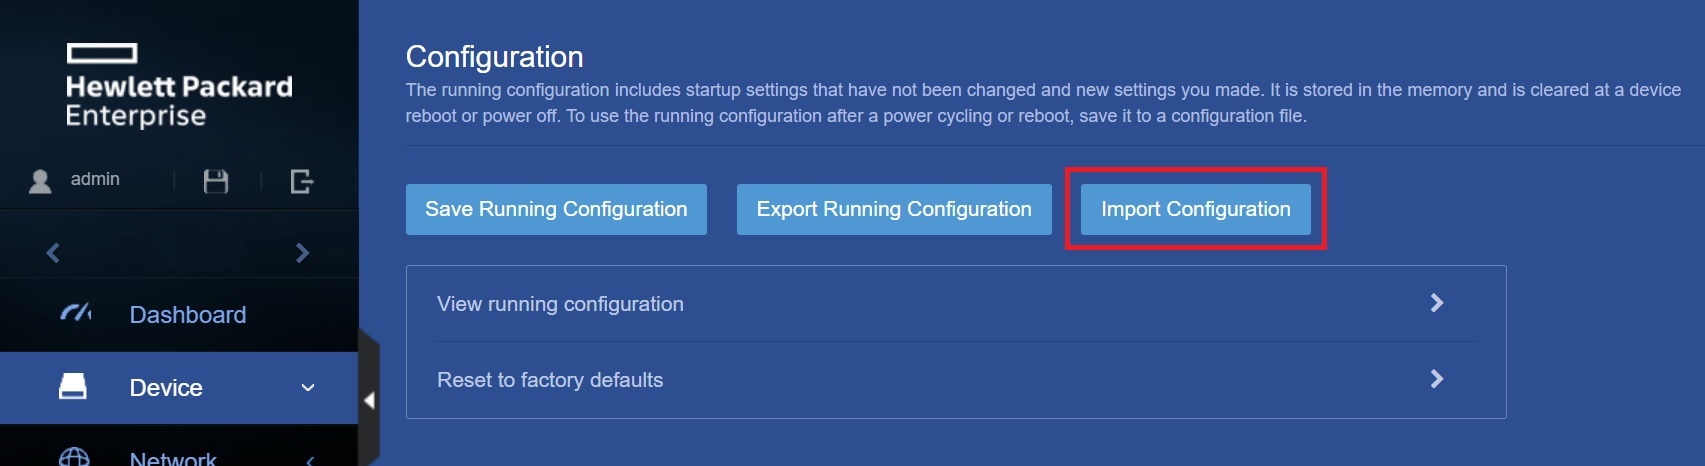Collapse the sidebar using the triangle handle
Screen dimensions: 1705x466
point(369,400)
